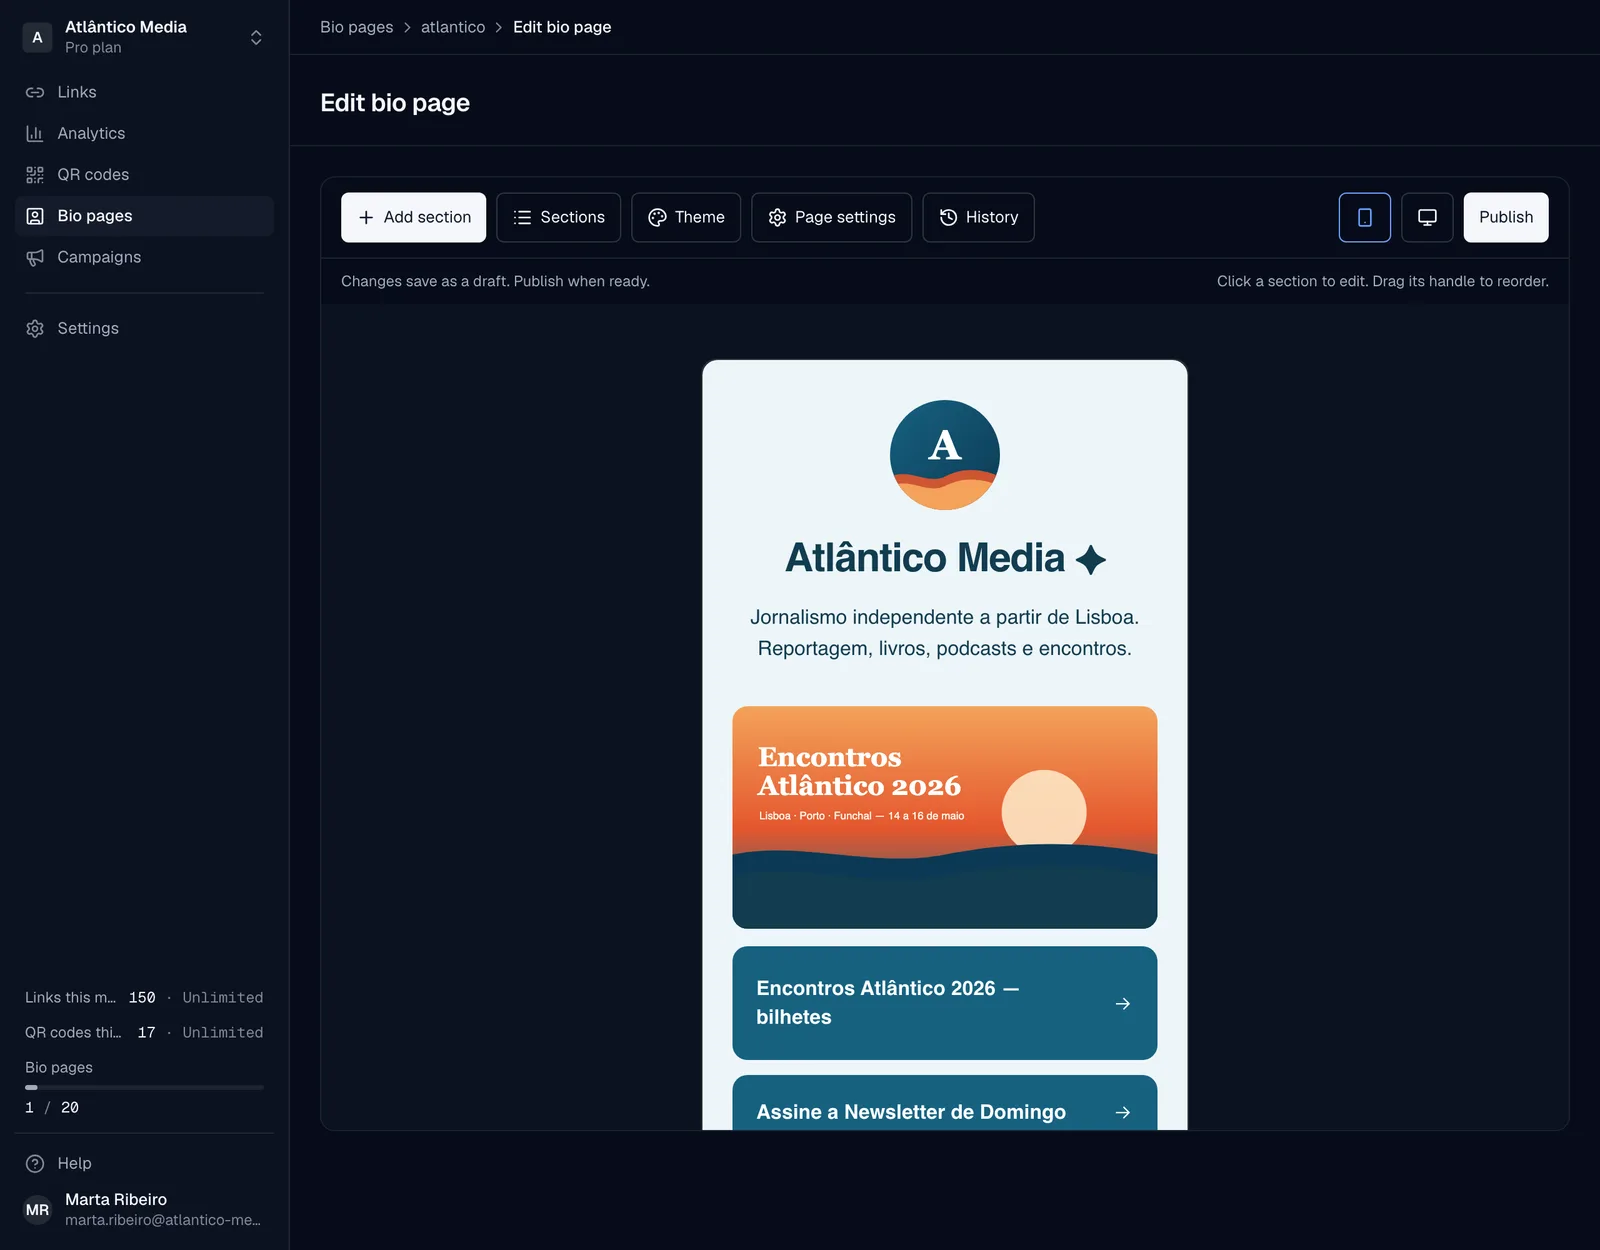The image size is (1600, 1250).
Task: Open the Links sidebar item
Action: (144, 92)
